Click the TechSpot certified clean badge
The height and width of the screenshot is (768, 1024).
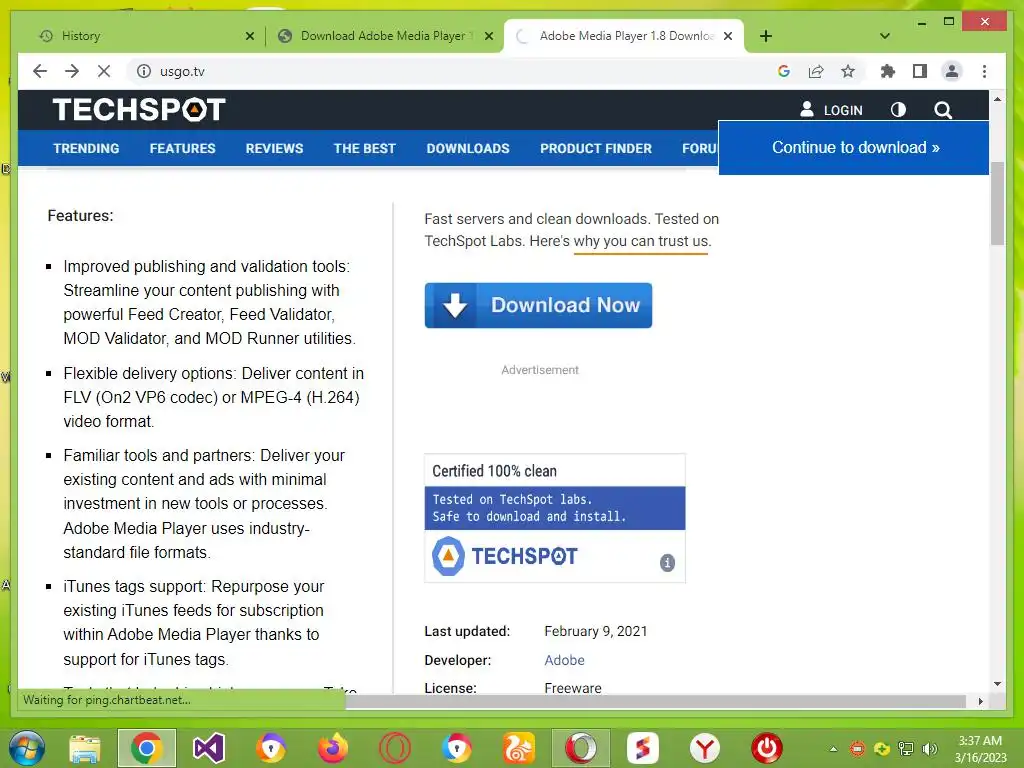(554, 518)
